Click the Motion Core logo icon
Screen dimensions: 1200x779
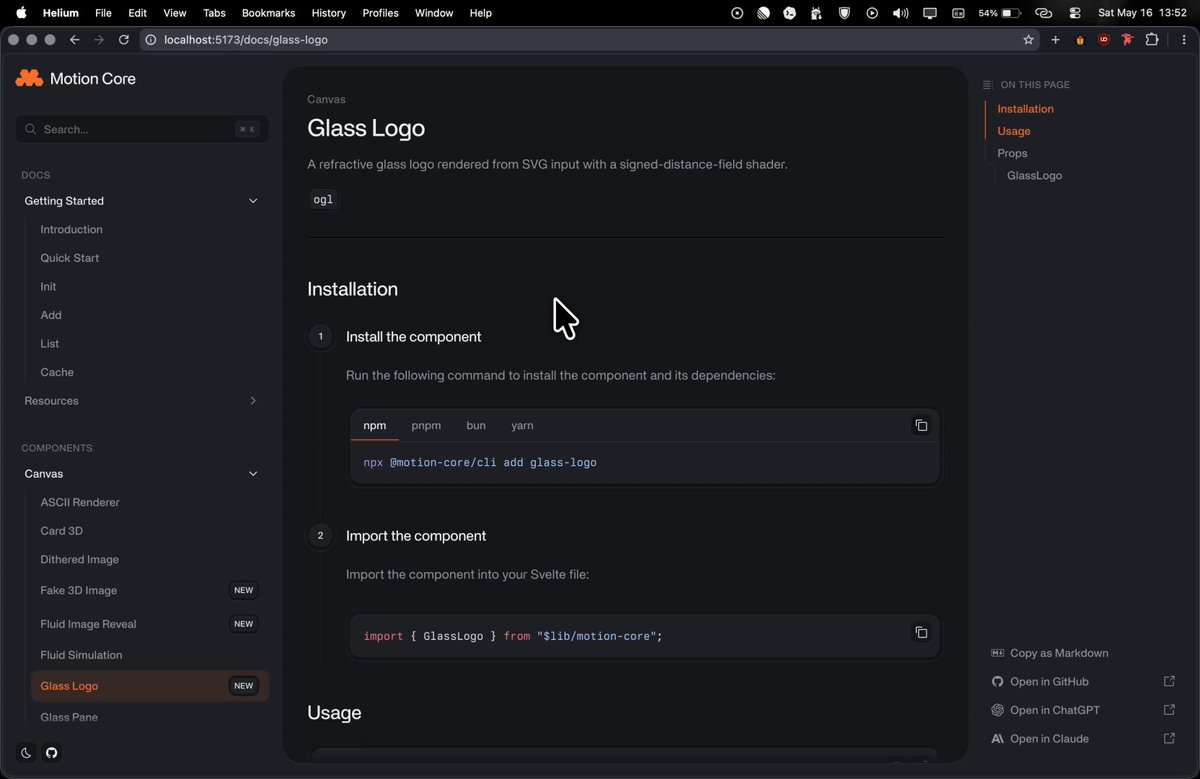(x=29, y=78)
